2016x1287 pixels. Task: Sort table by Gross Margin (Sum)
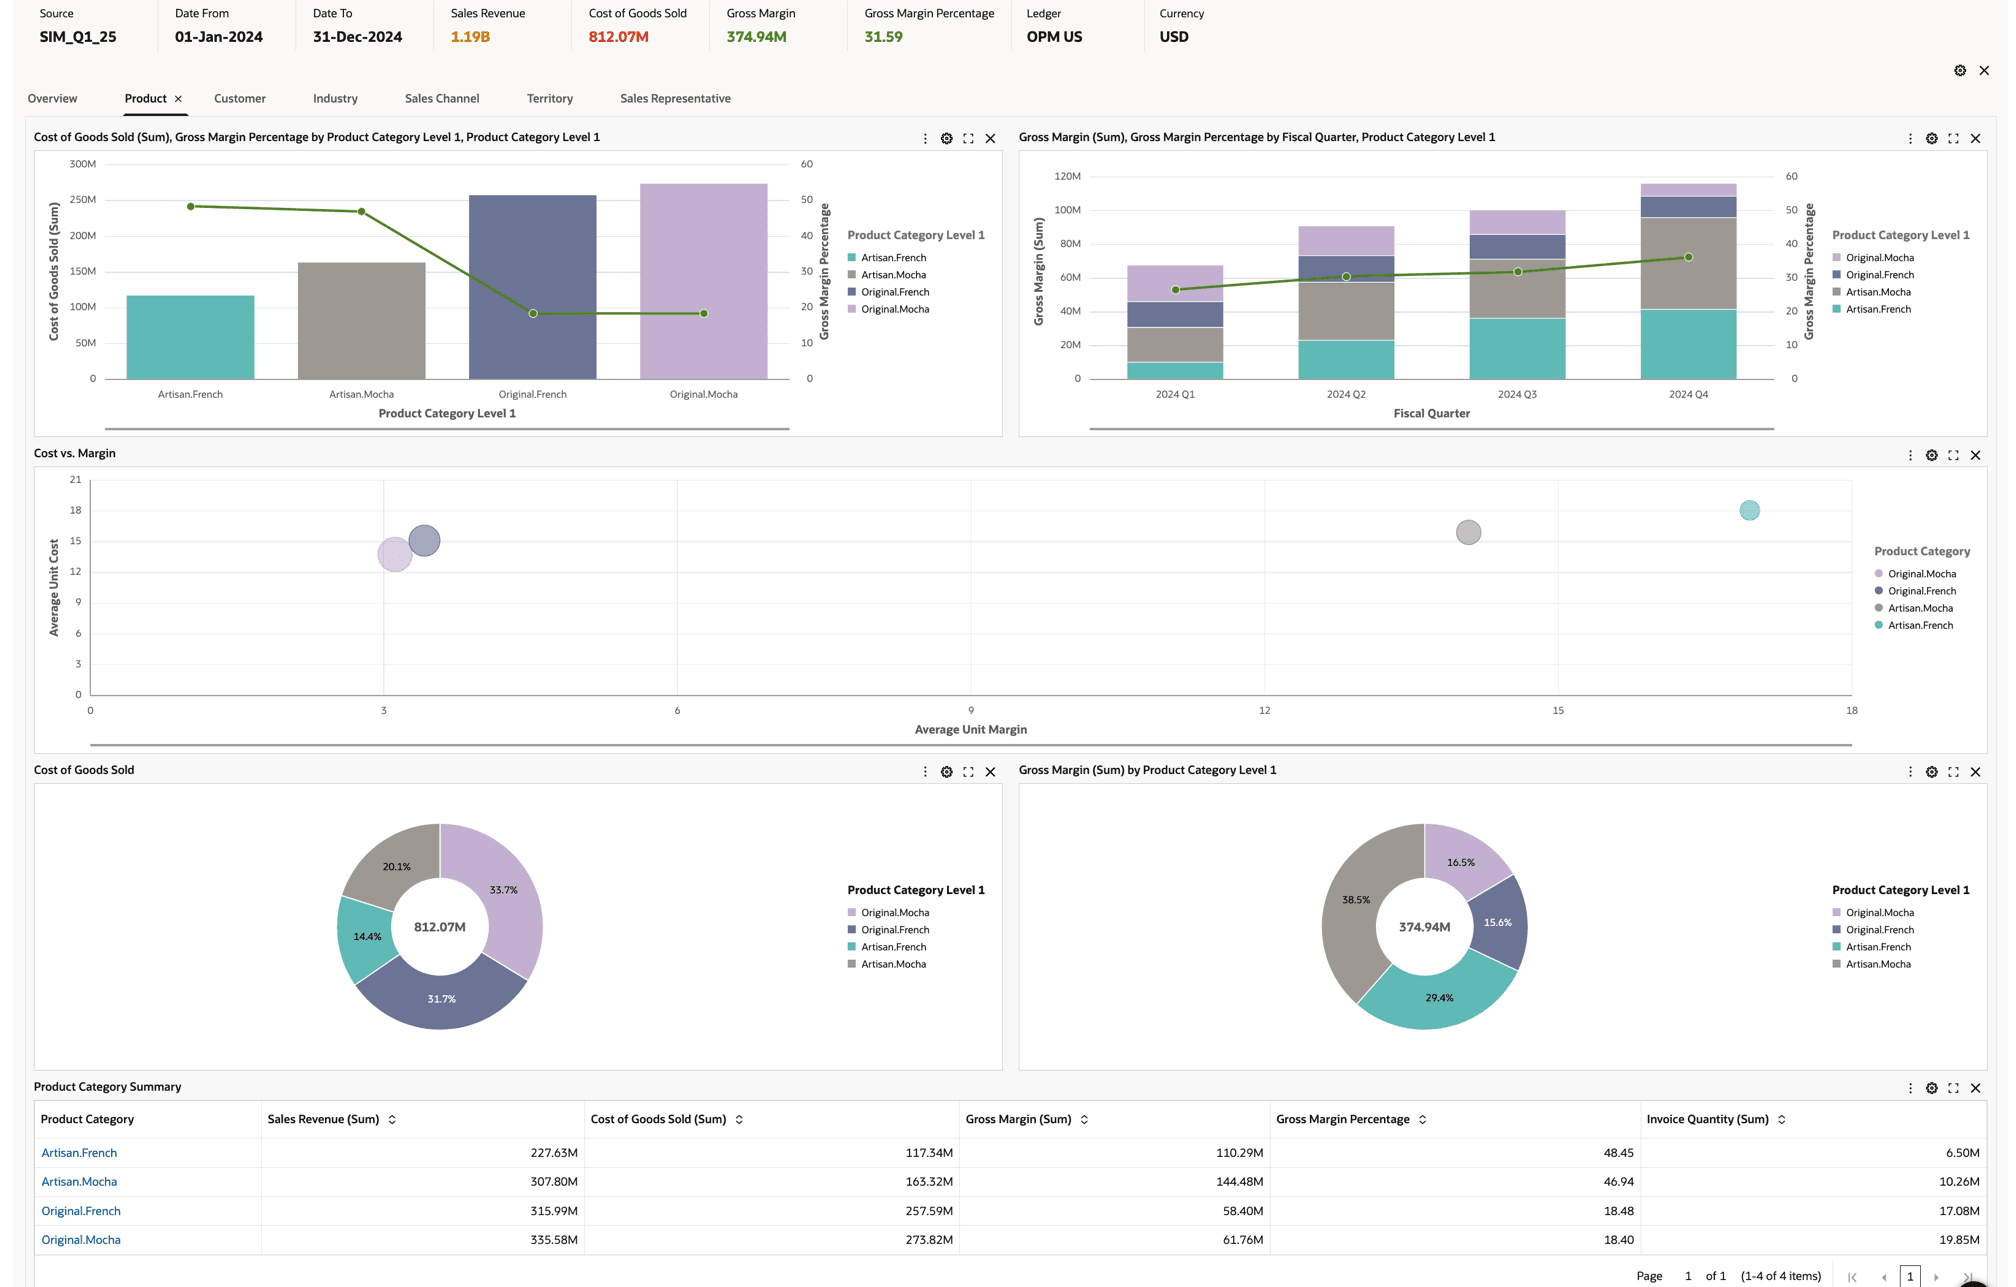[1084, 1120]
